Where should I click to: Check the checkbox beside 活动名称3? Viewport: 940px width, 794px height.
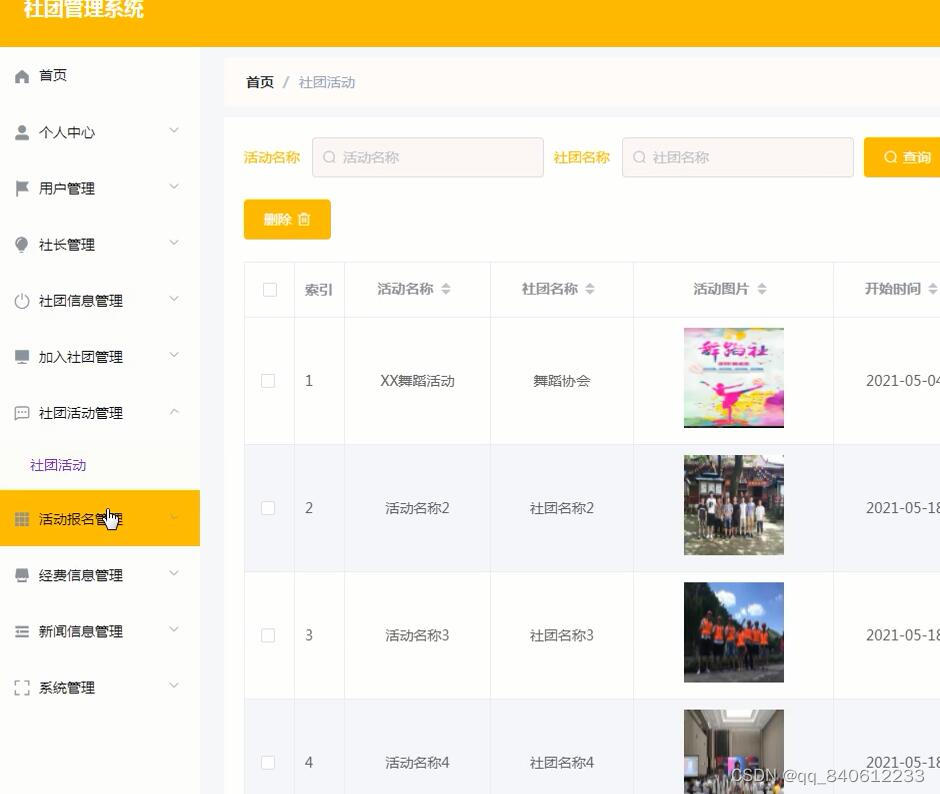(x=268, y=634)
